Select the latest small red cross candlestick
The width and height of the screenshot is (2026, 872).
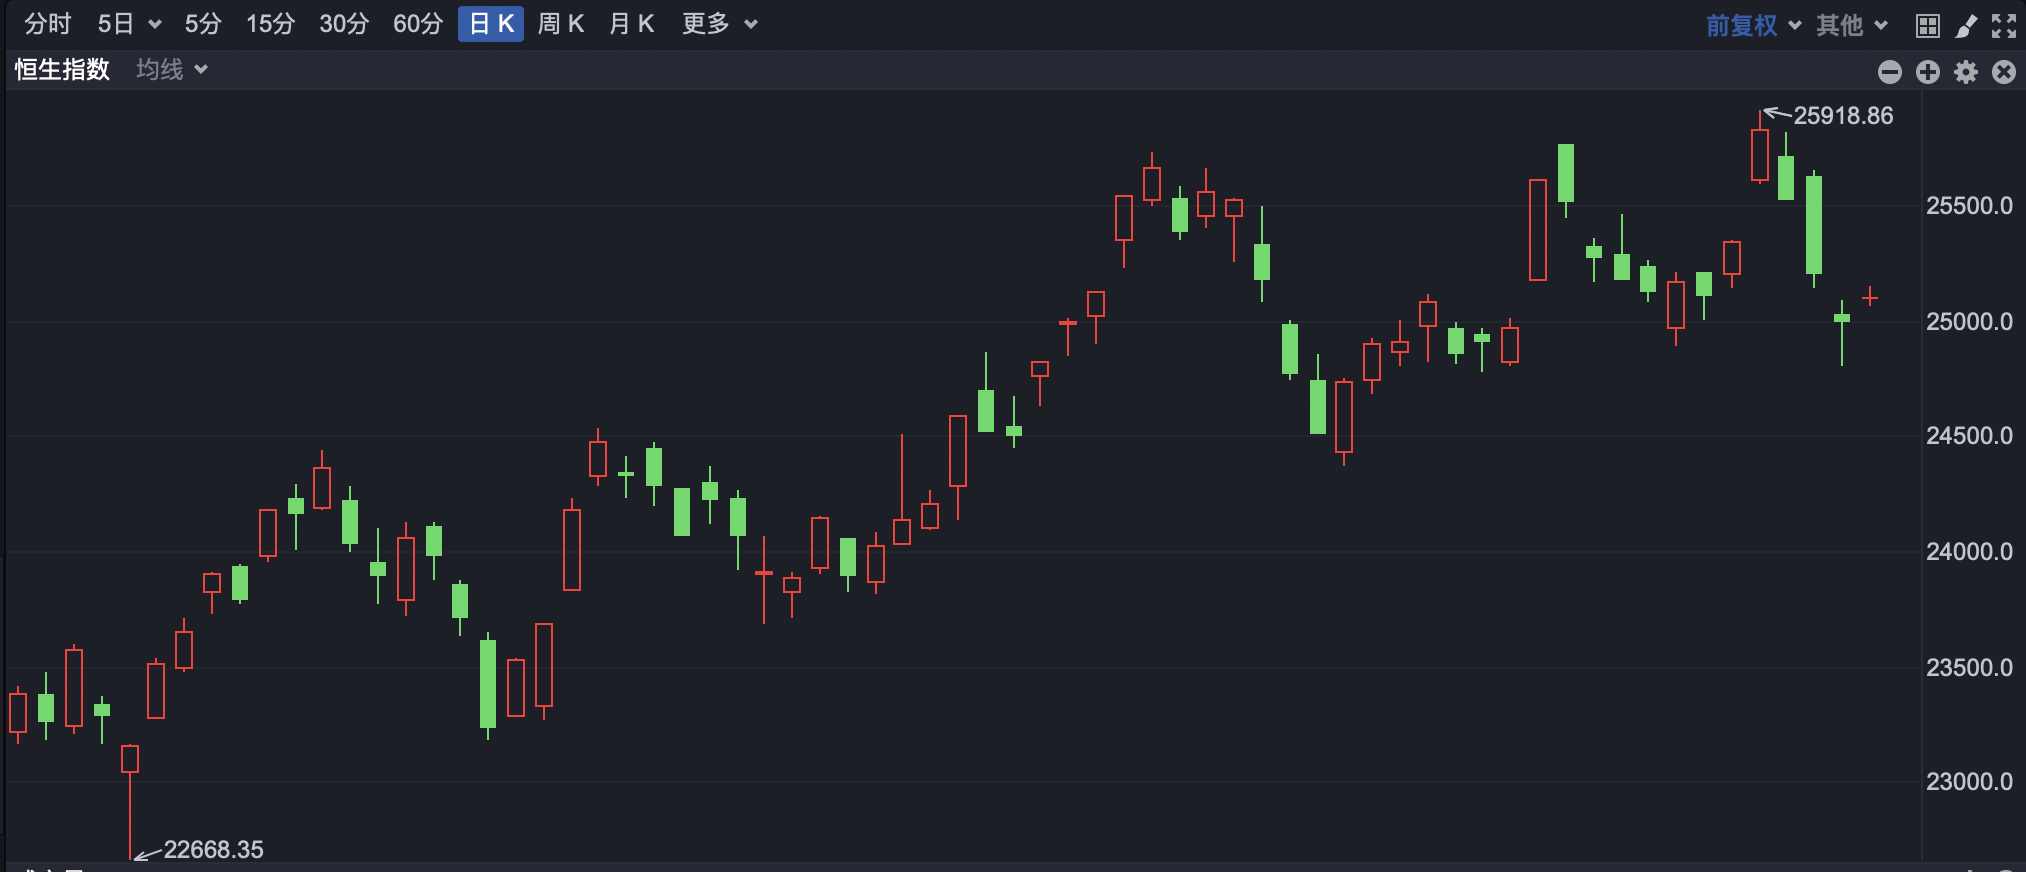[1870, 297]
